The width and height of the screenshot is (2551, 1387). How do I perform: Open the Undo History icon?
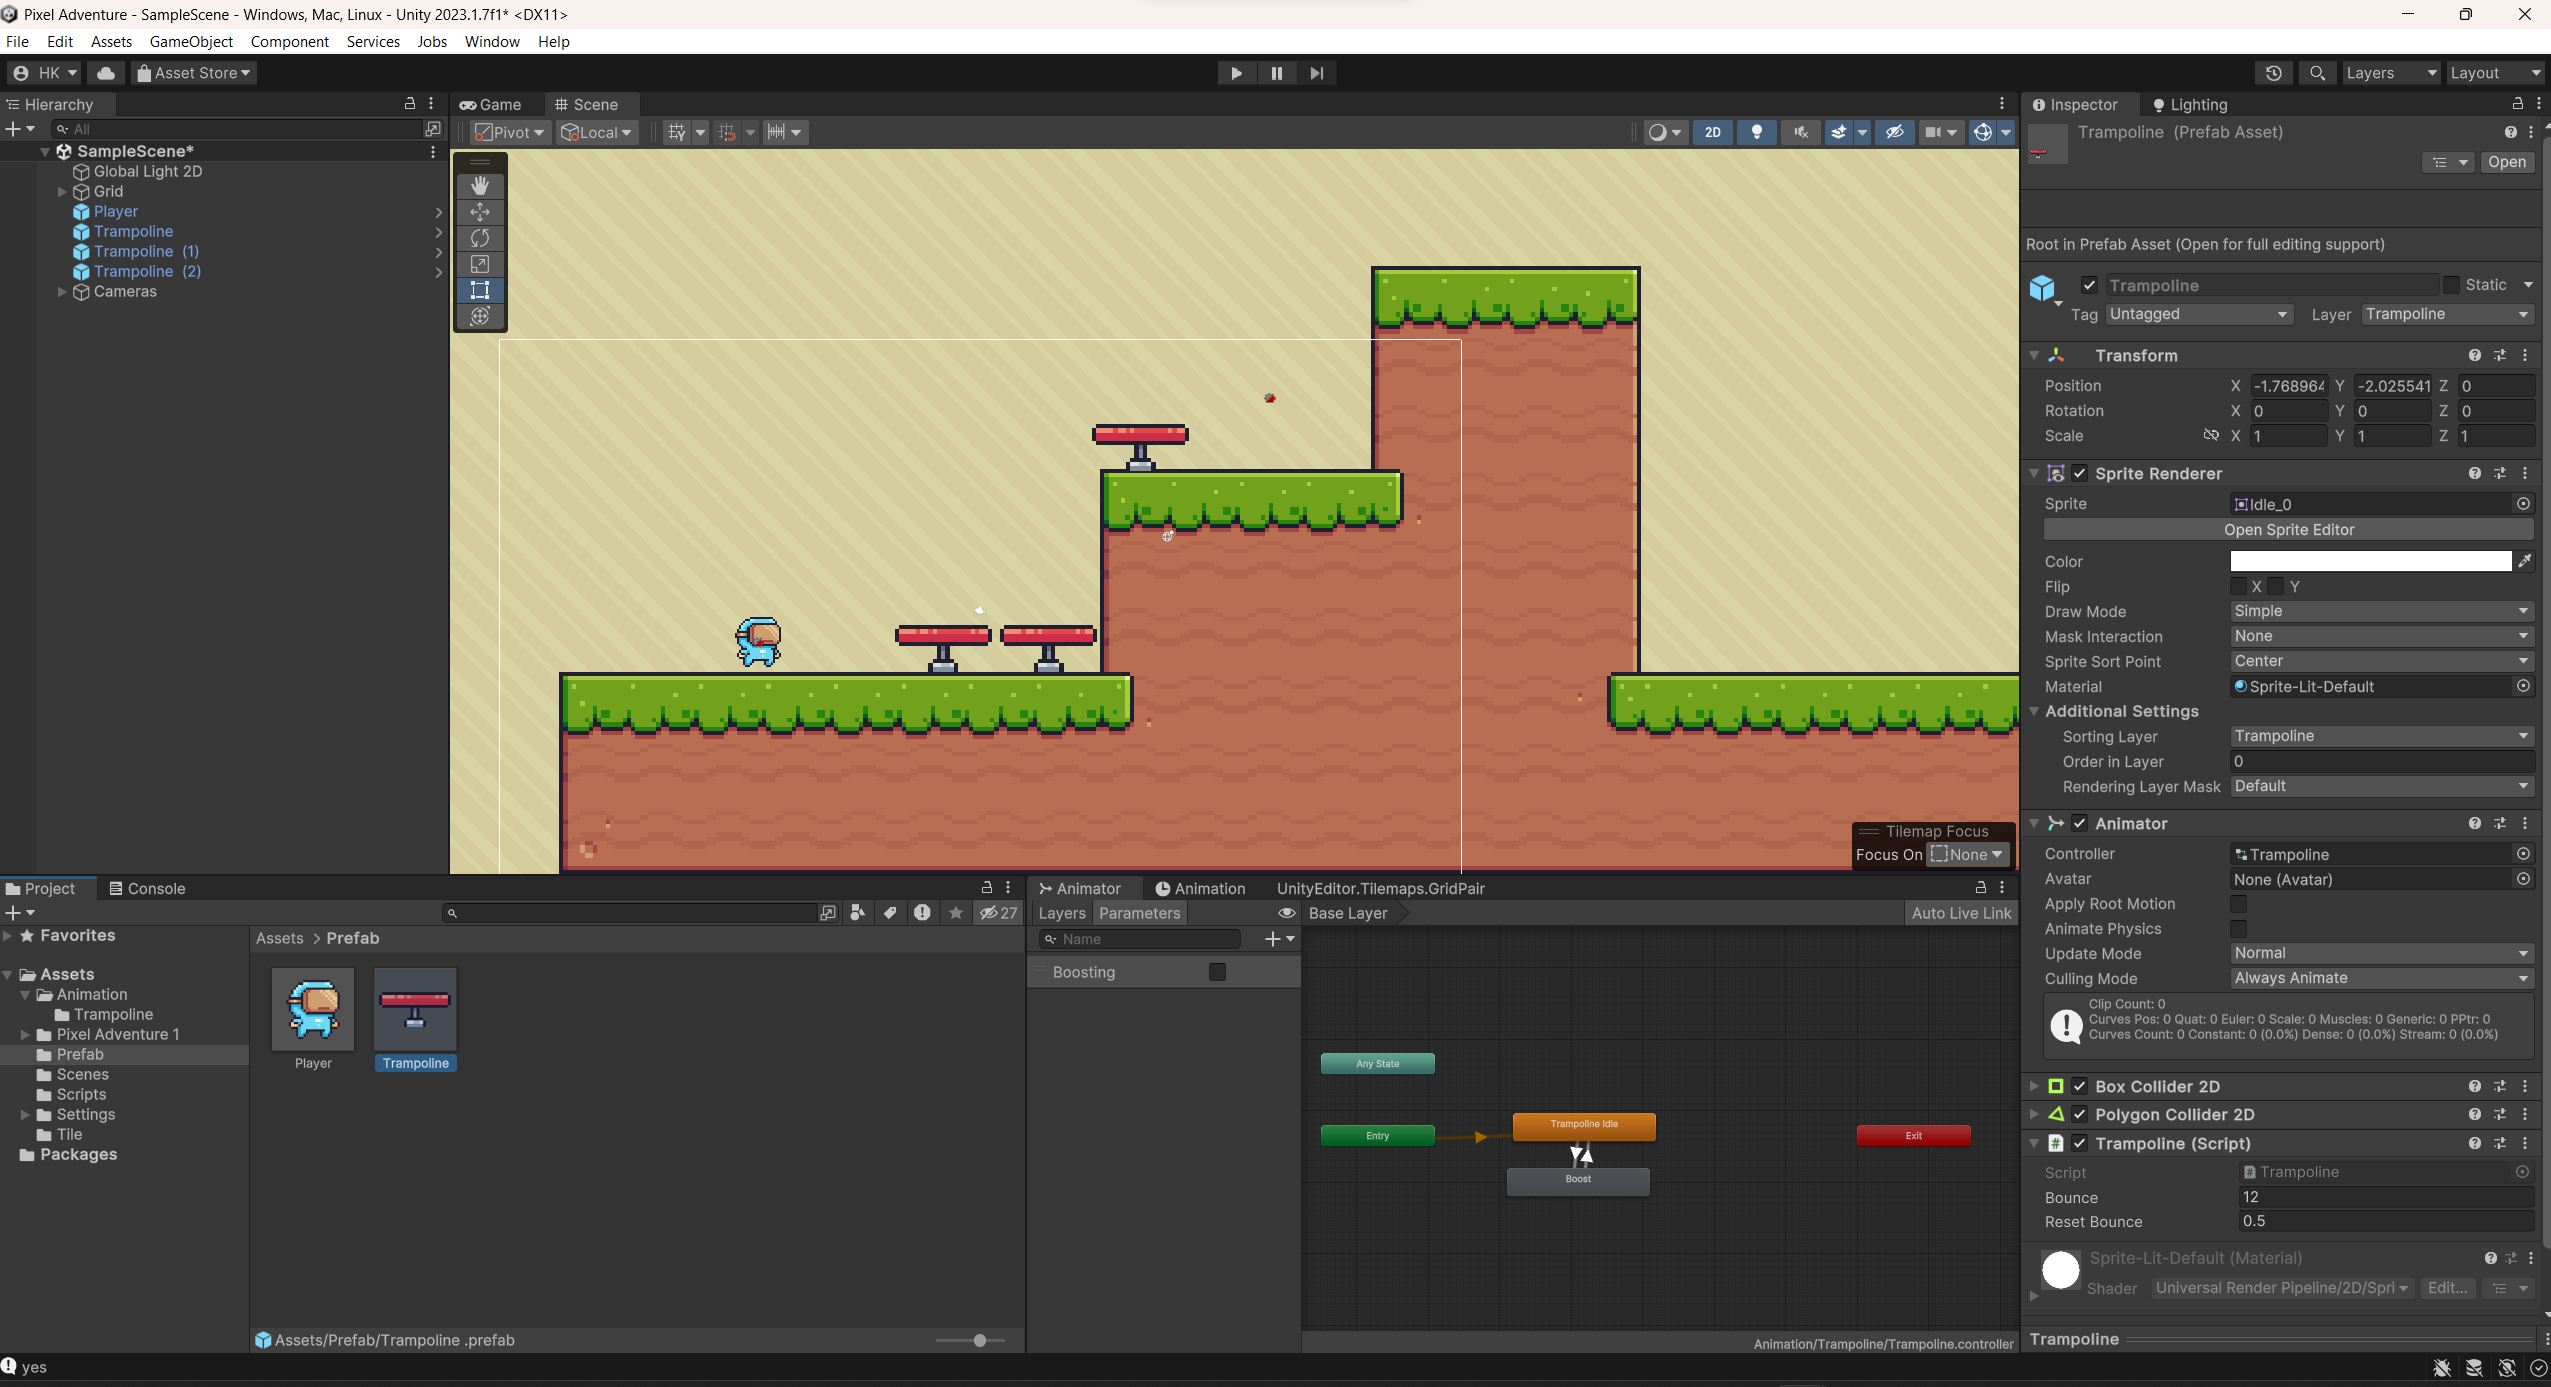pos(2273,73)
